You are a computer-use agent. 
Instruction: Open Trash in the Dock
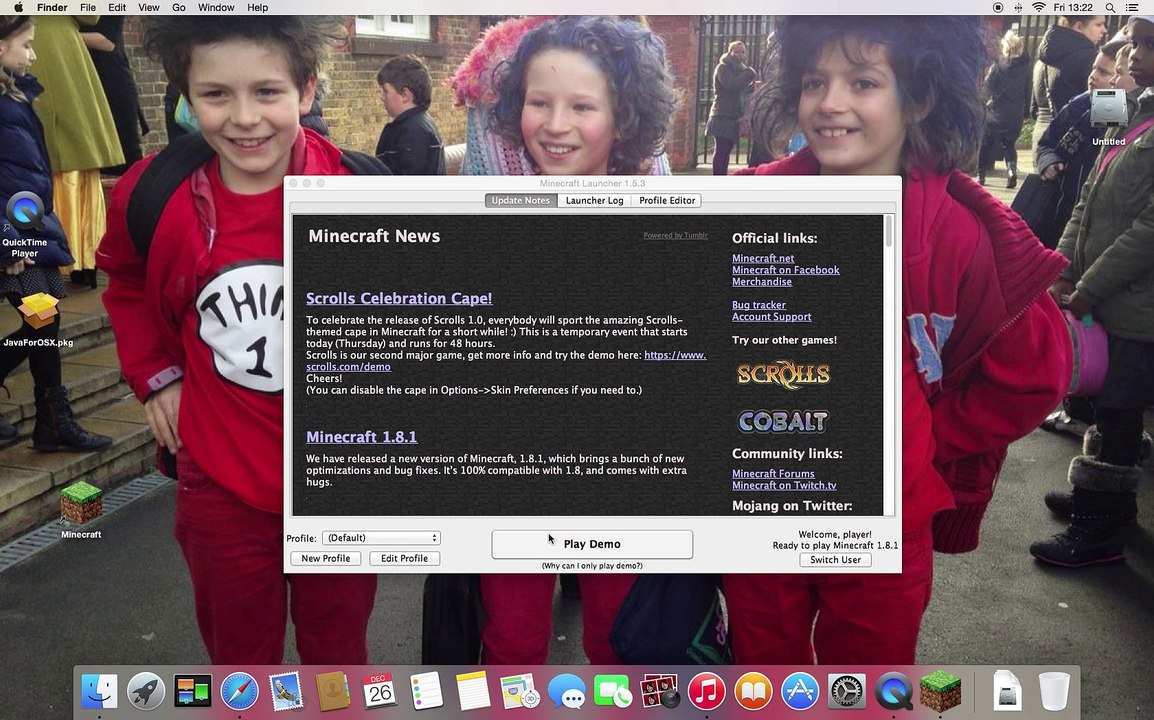coord(1054,691)
